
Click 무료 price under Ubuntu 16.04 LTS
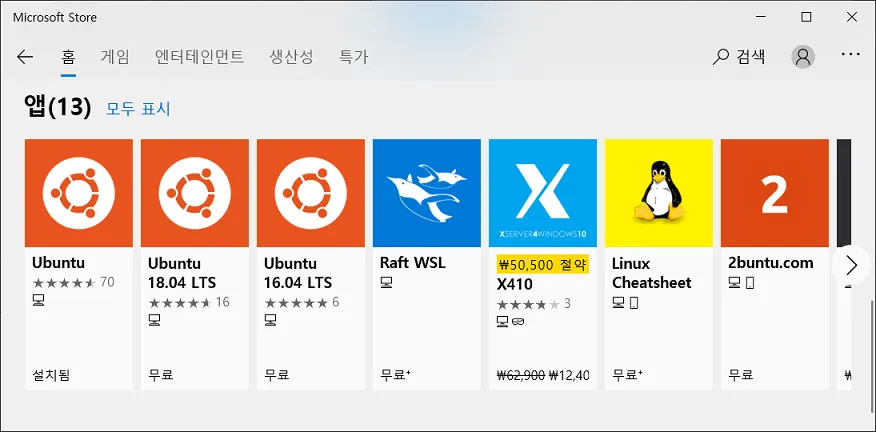click(x=277, y=374)
